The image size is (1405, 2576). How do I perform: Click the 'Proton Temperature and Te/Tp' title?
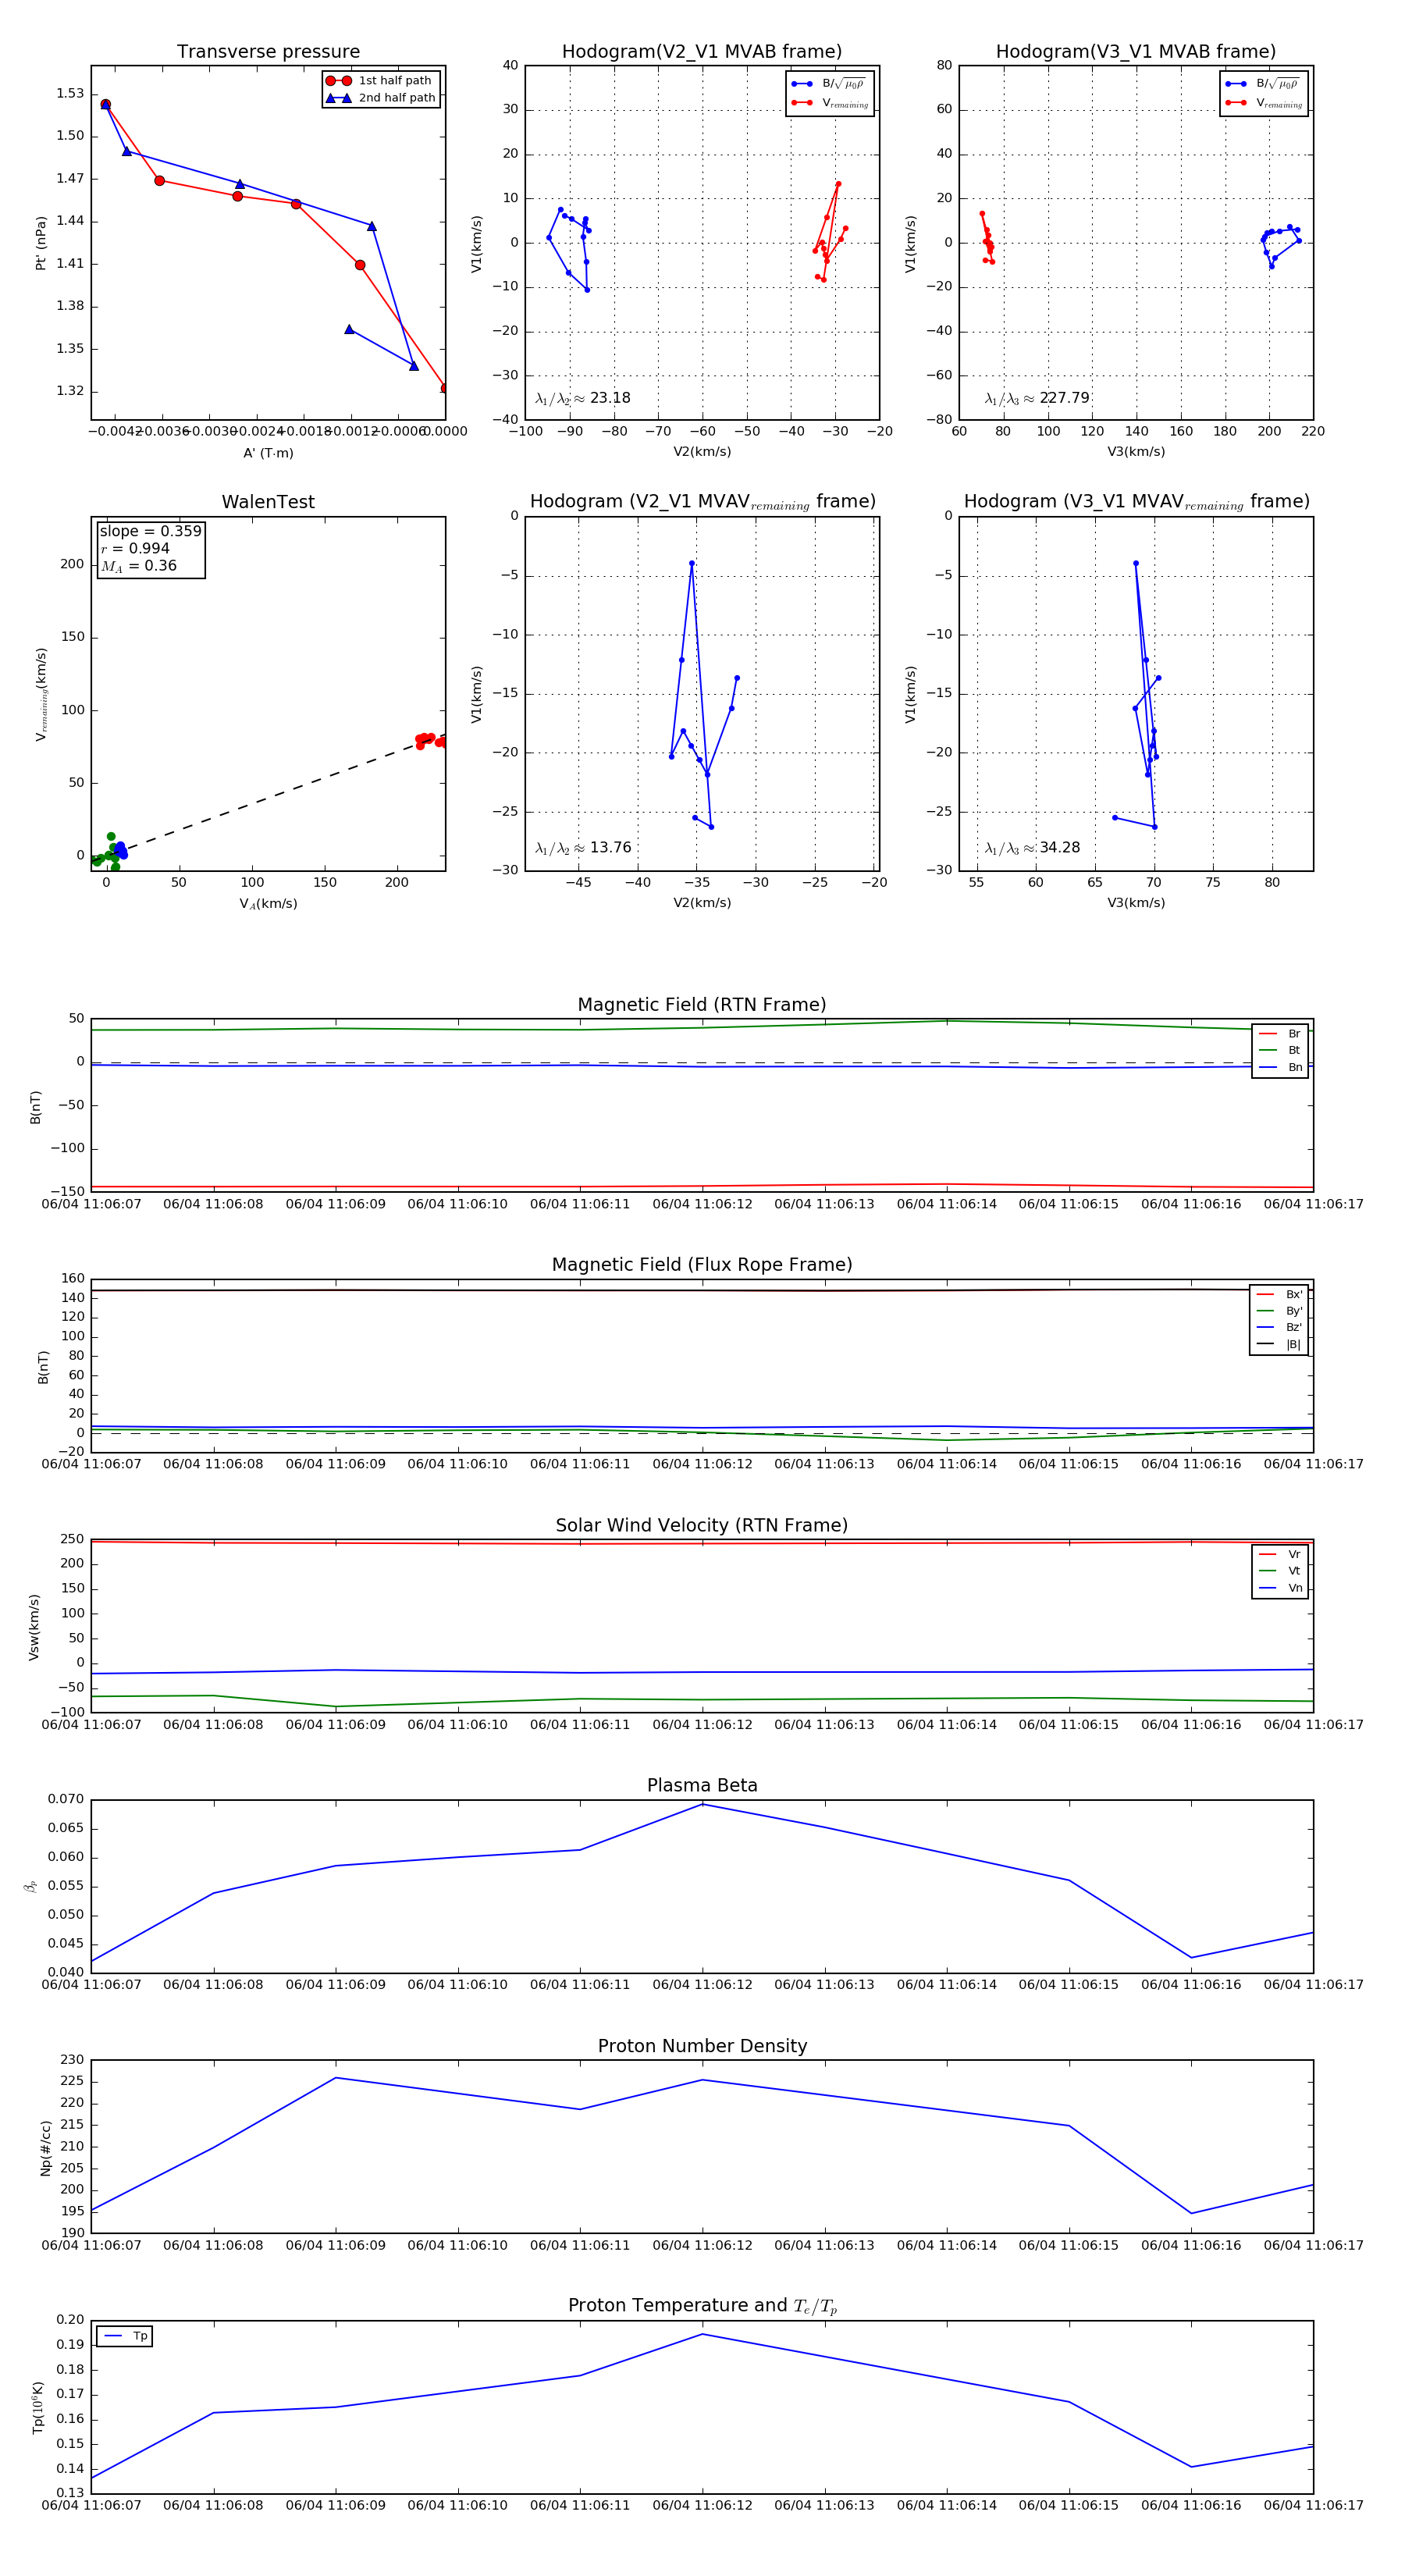pos(702,2306)
